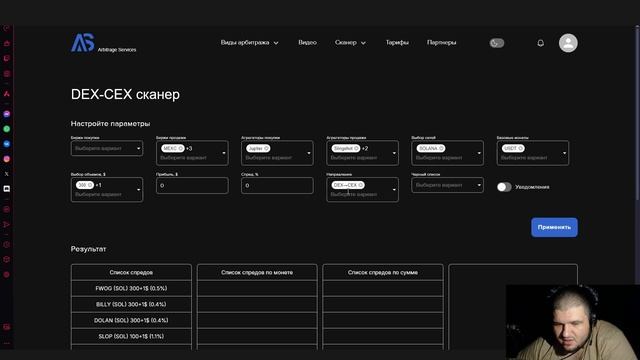This screenshot has height=360, width=640.
Task: Select SLOP (SOL) 100+1$ spread row
Action: tap(131, 336)
